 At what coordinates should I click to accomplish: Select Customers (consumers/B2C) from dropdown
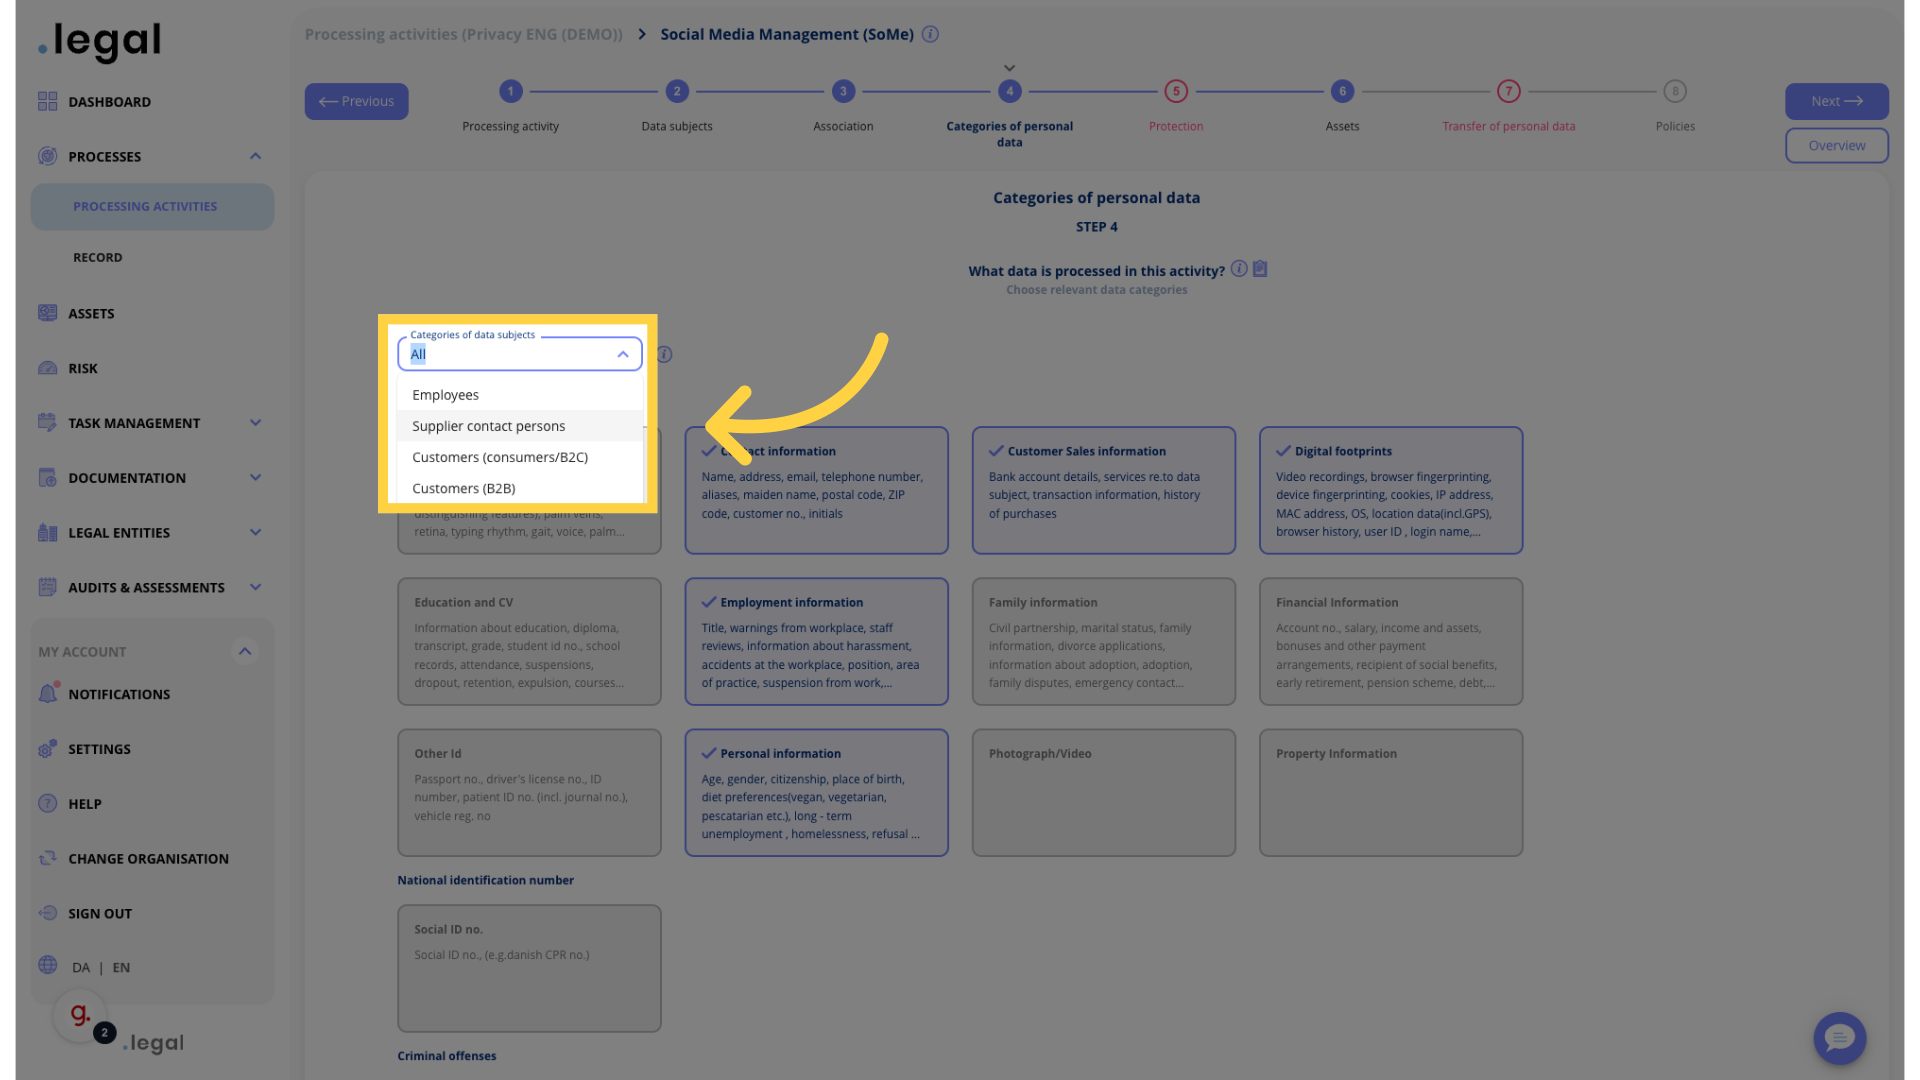[x=500, y=458]
